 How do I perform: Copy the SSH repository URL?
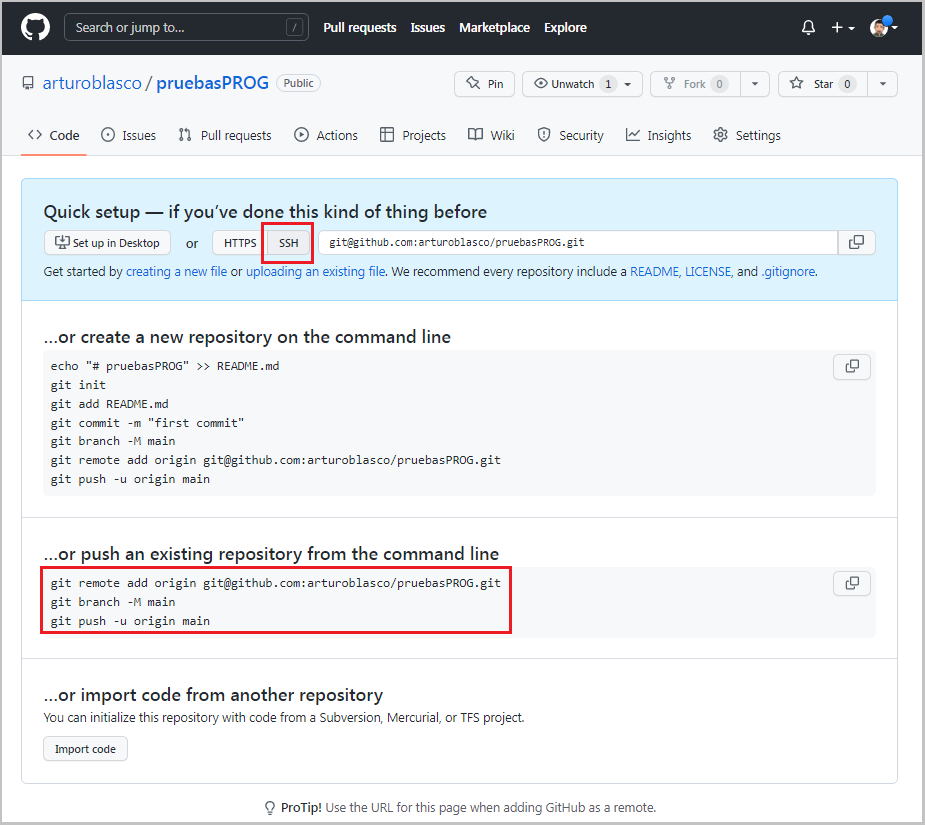tap(856, 242)
